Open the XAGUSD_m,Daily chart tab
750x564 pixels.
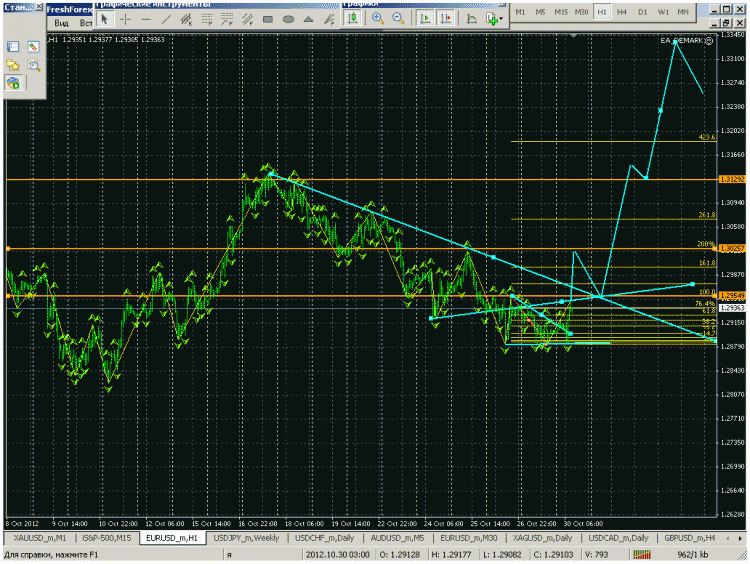click(x=542, y=538)
